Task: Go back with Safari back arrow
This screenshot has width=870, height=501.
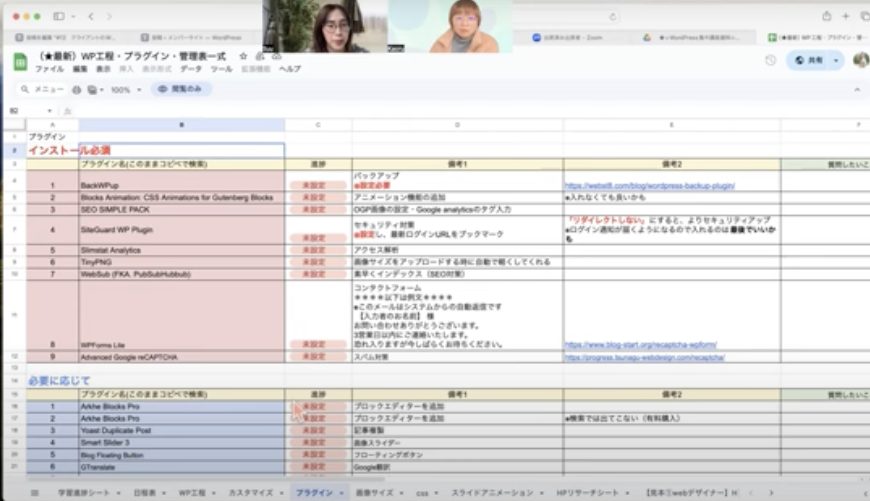Action: 92,16
